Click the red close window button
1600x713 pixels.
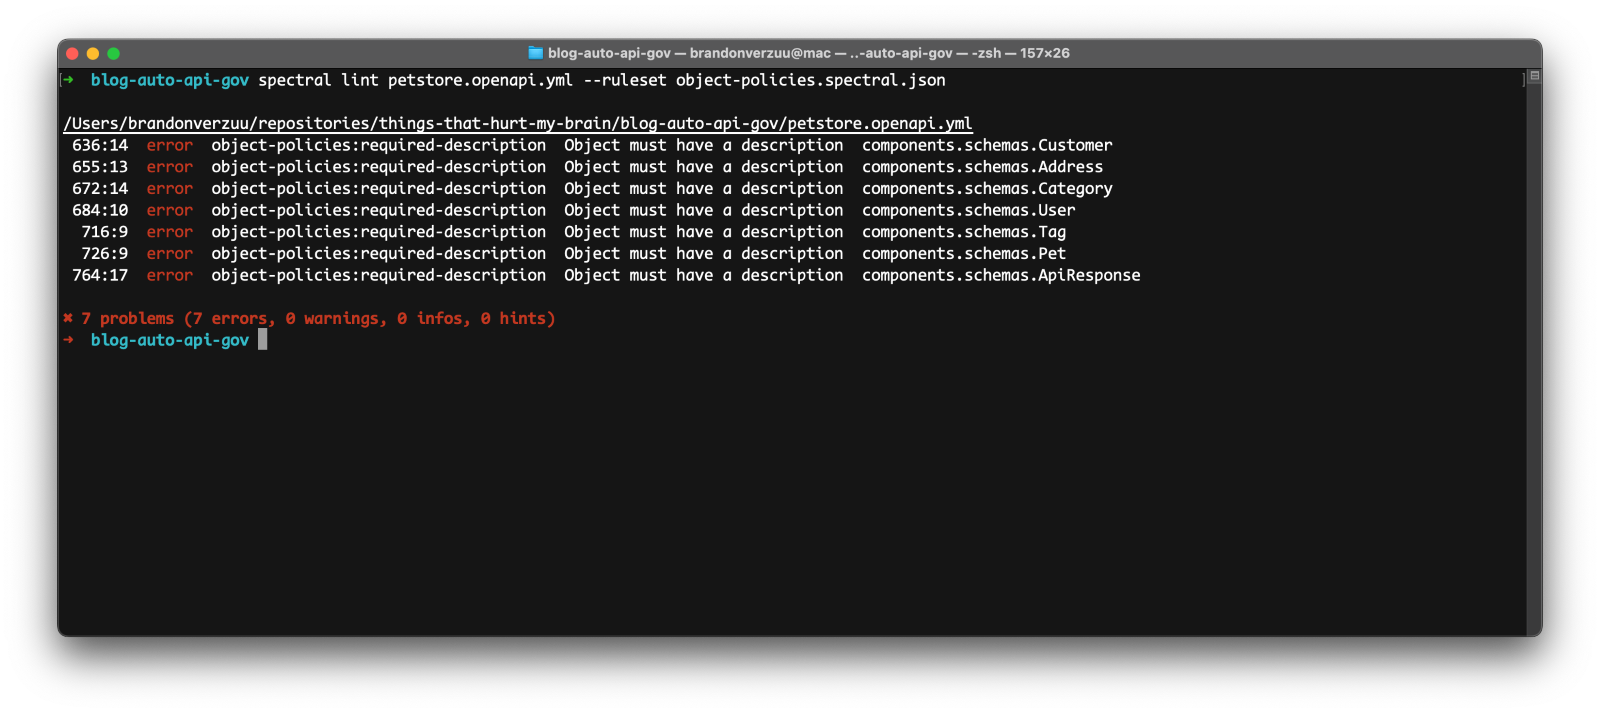click(72, 53)
